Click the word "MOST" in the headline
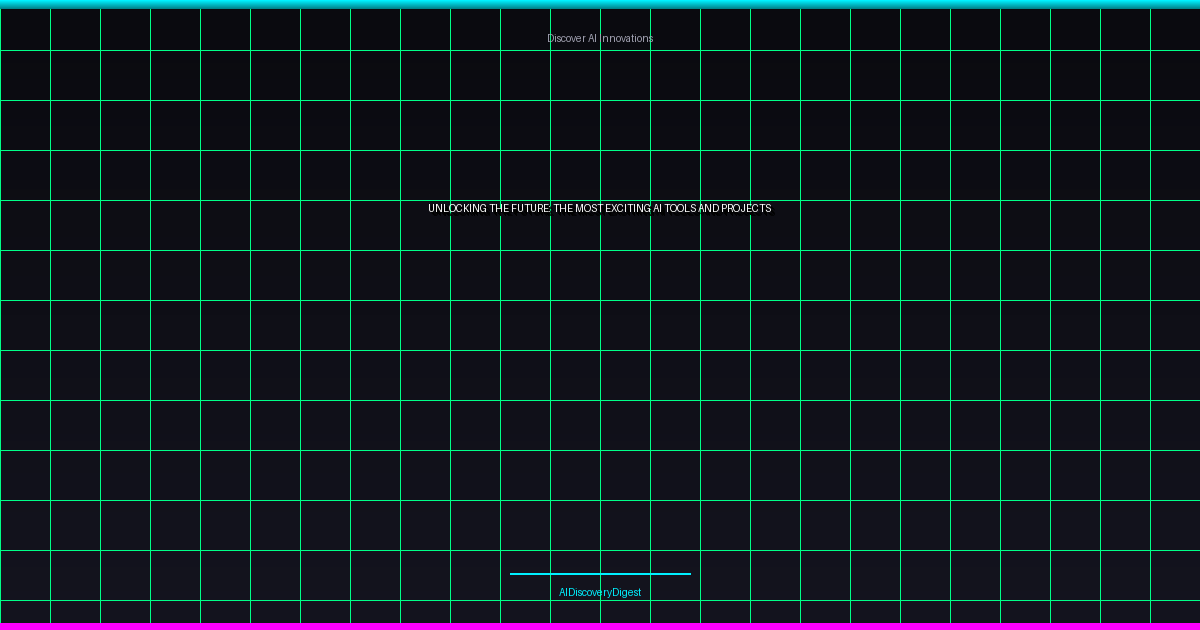 click(589, 208)
